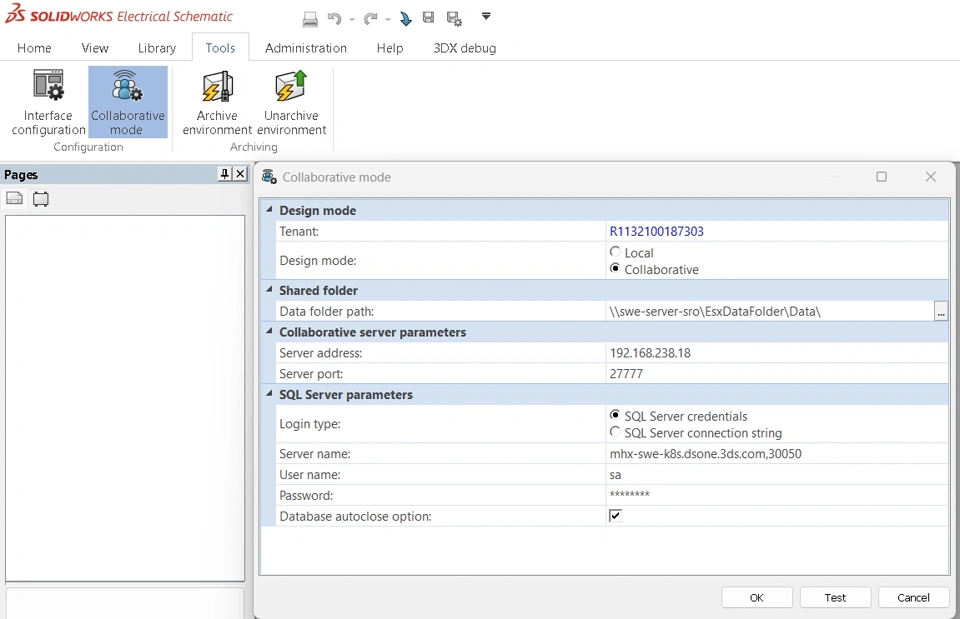Select Local design mode
This screenshot has height=619, width=960.
point(615,252)
